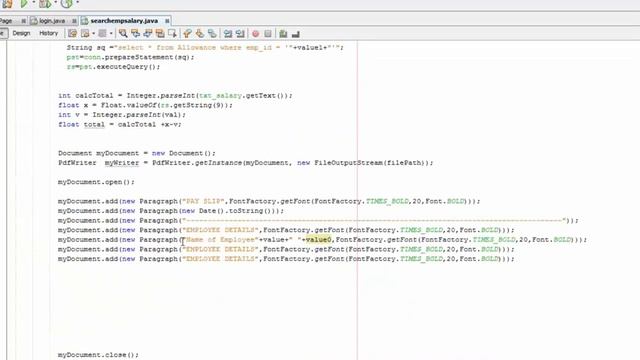The height and width of the screenshot is (360, 640).
Task: Click the PdfWriter myWriter line
Action: (x=246, y=163)
